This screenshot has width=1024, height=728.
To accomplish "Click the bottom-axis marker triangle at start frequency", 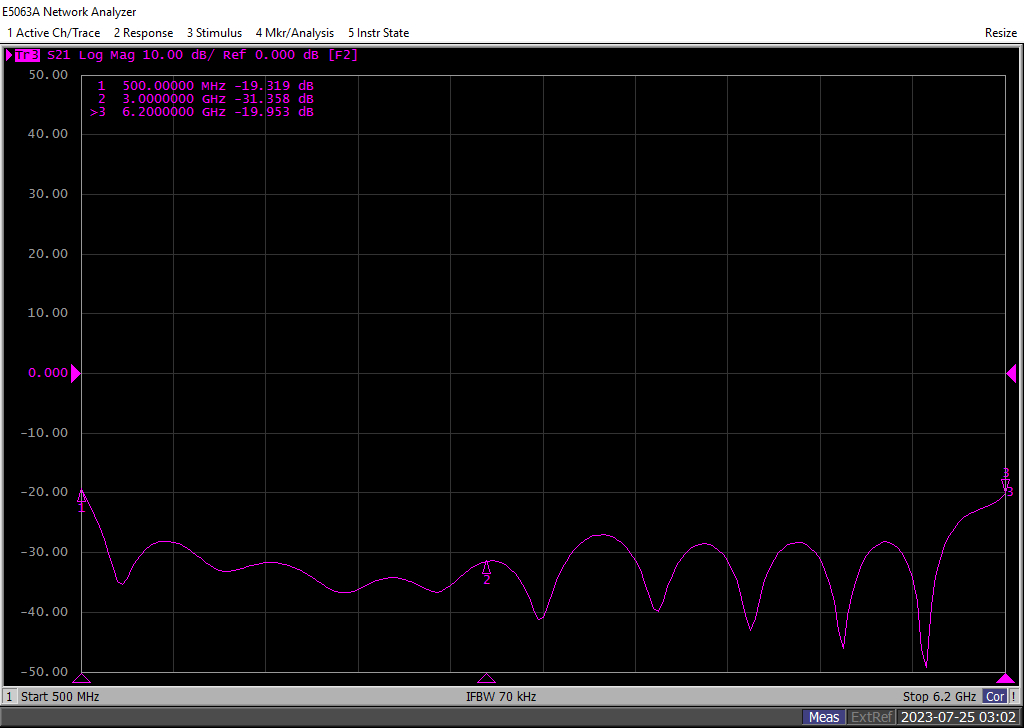I will point(81,678).
